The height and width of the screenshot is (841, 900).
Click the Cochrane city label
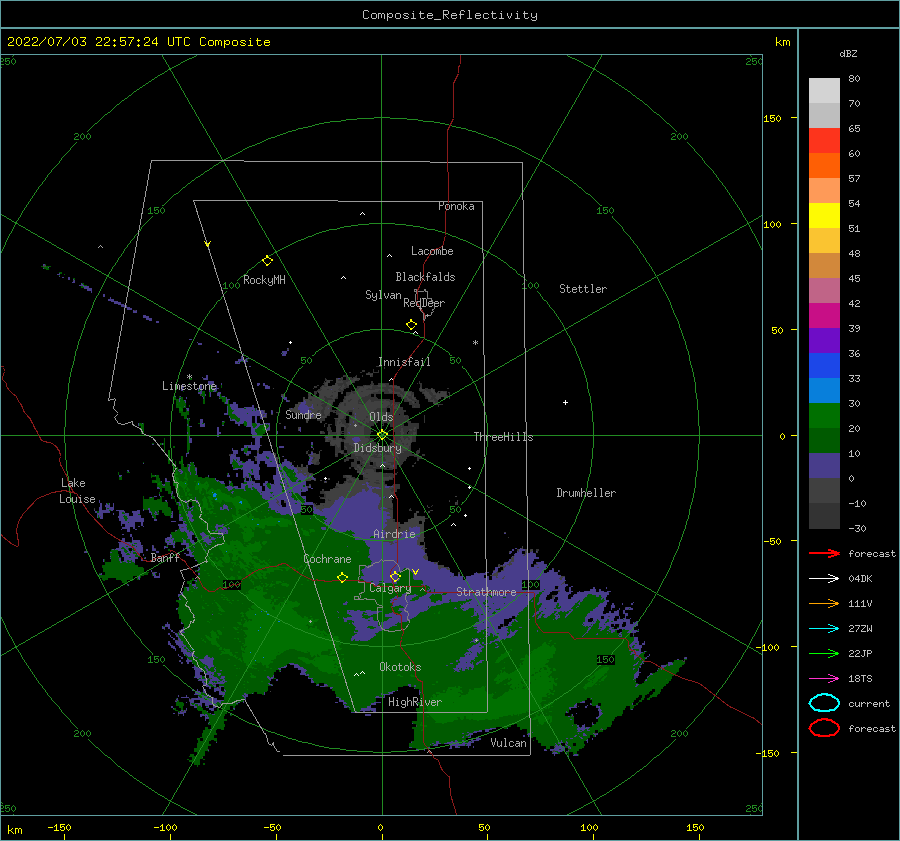point(327,559)
